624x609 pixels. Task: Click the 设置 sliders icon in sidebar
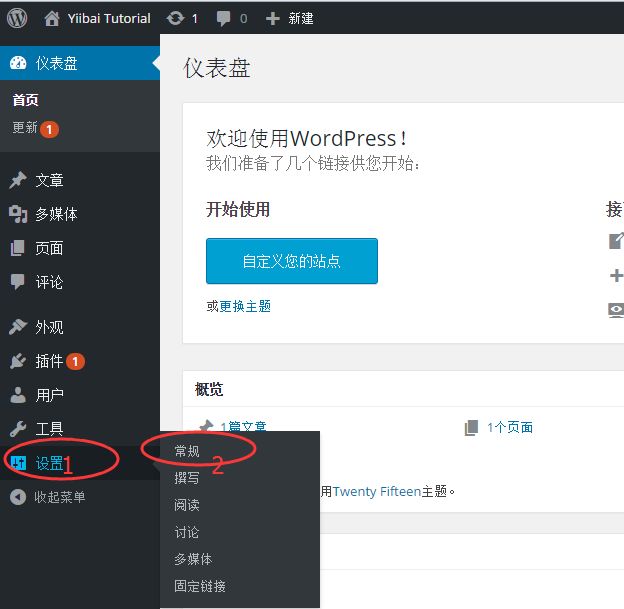18,463
